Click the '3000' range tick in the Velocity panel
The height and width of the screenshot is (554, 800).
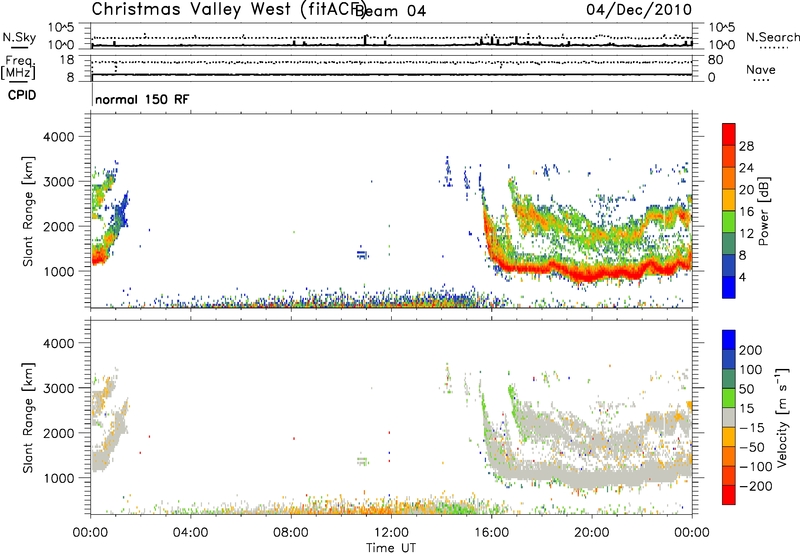pos(58,388)
